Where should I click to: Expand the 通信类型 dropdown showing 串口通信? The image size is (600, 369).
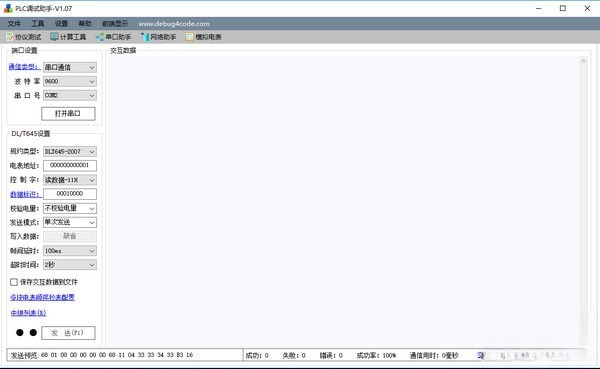point(70,67)
